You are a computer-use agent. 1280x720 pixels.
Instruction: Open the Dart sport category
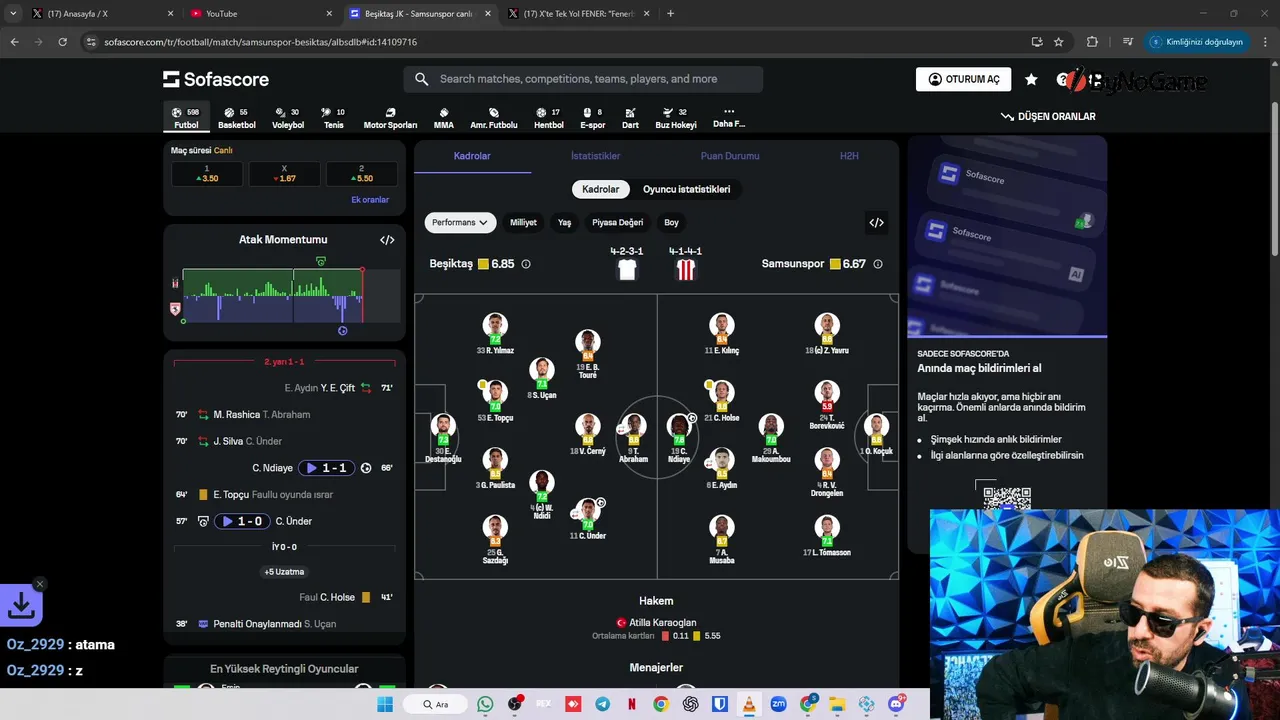(630, 118)
